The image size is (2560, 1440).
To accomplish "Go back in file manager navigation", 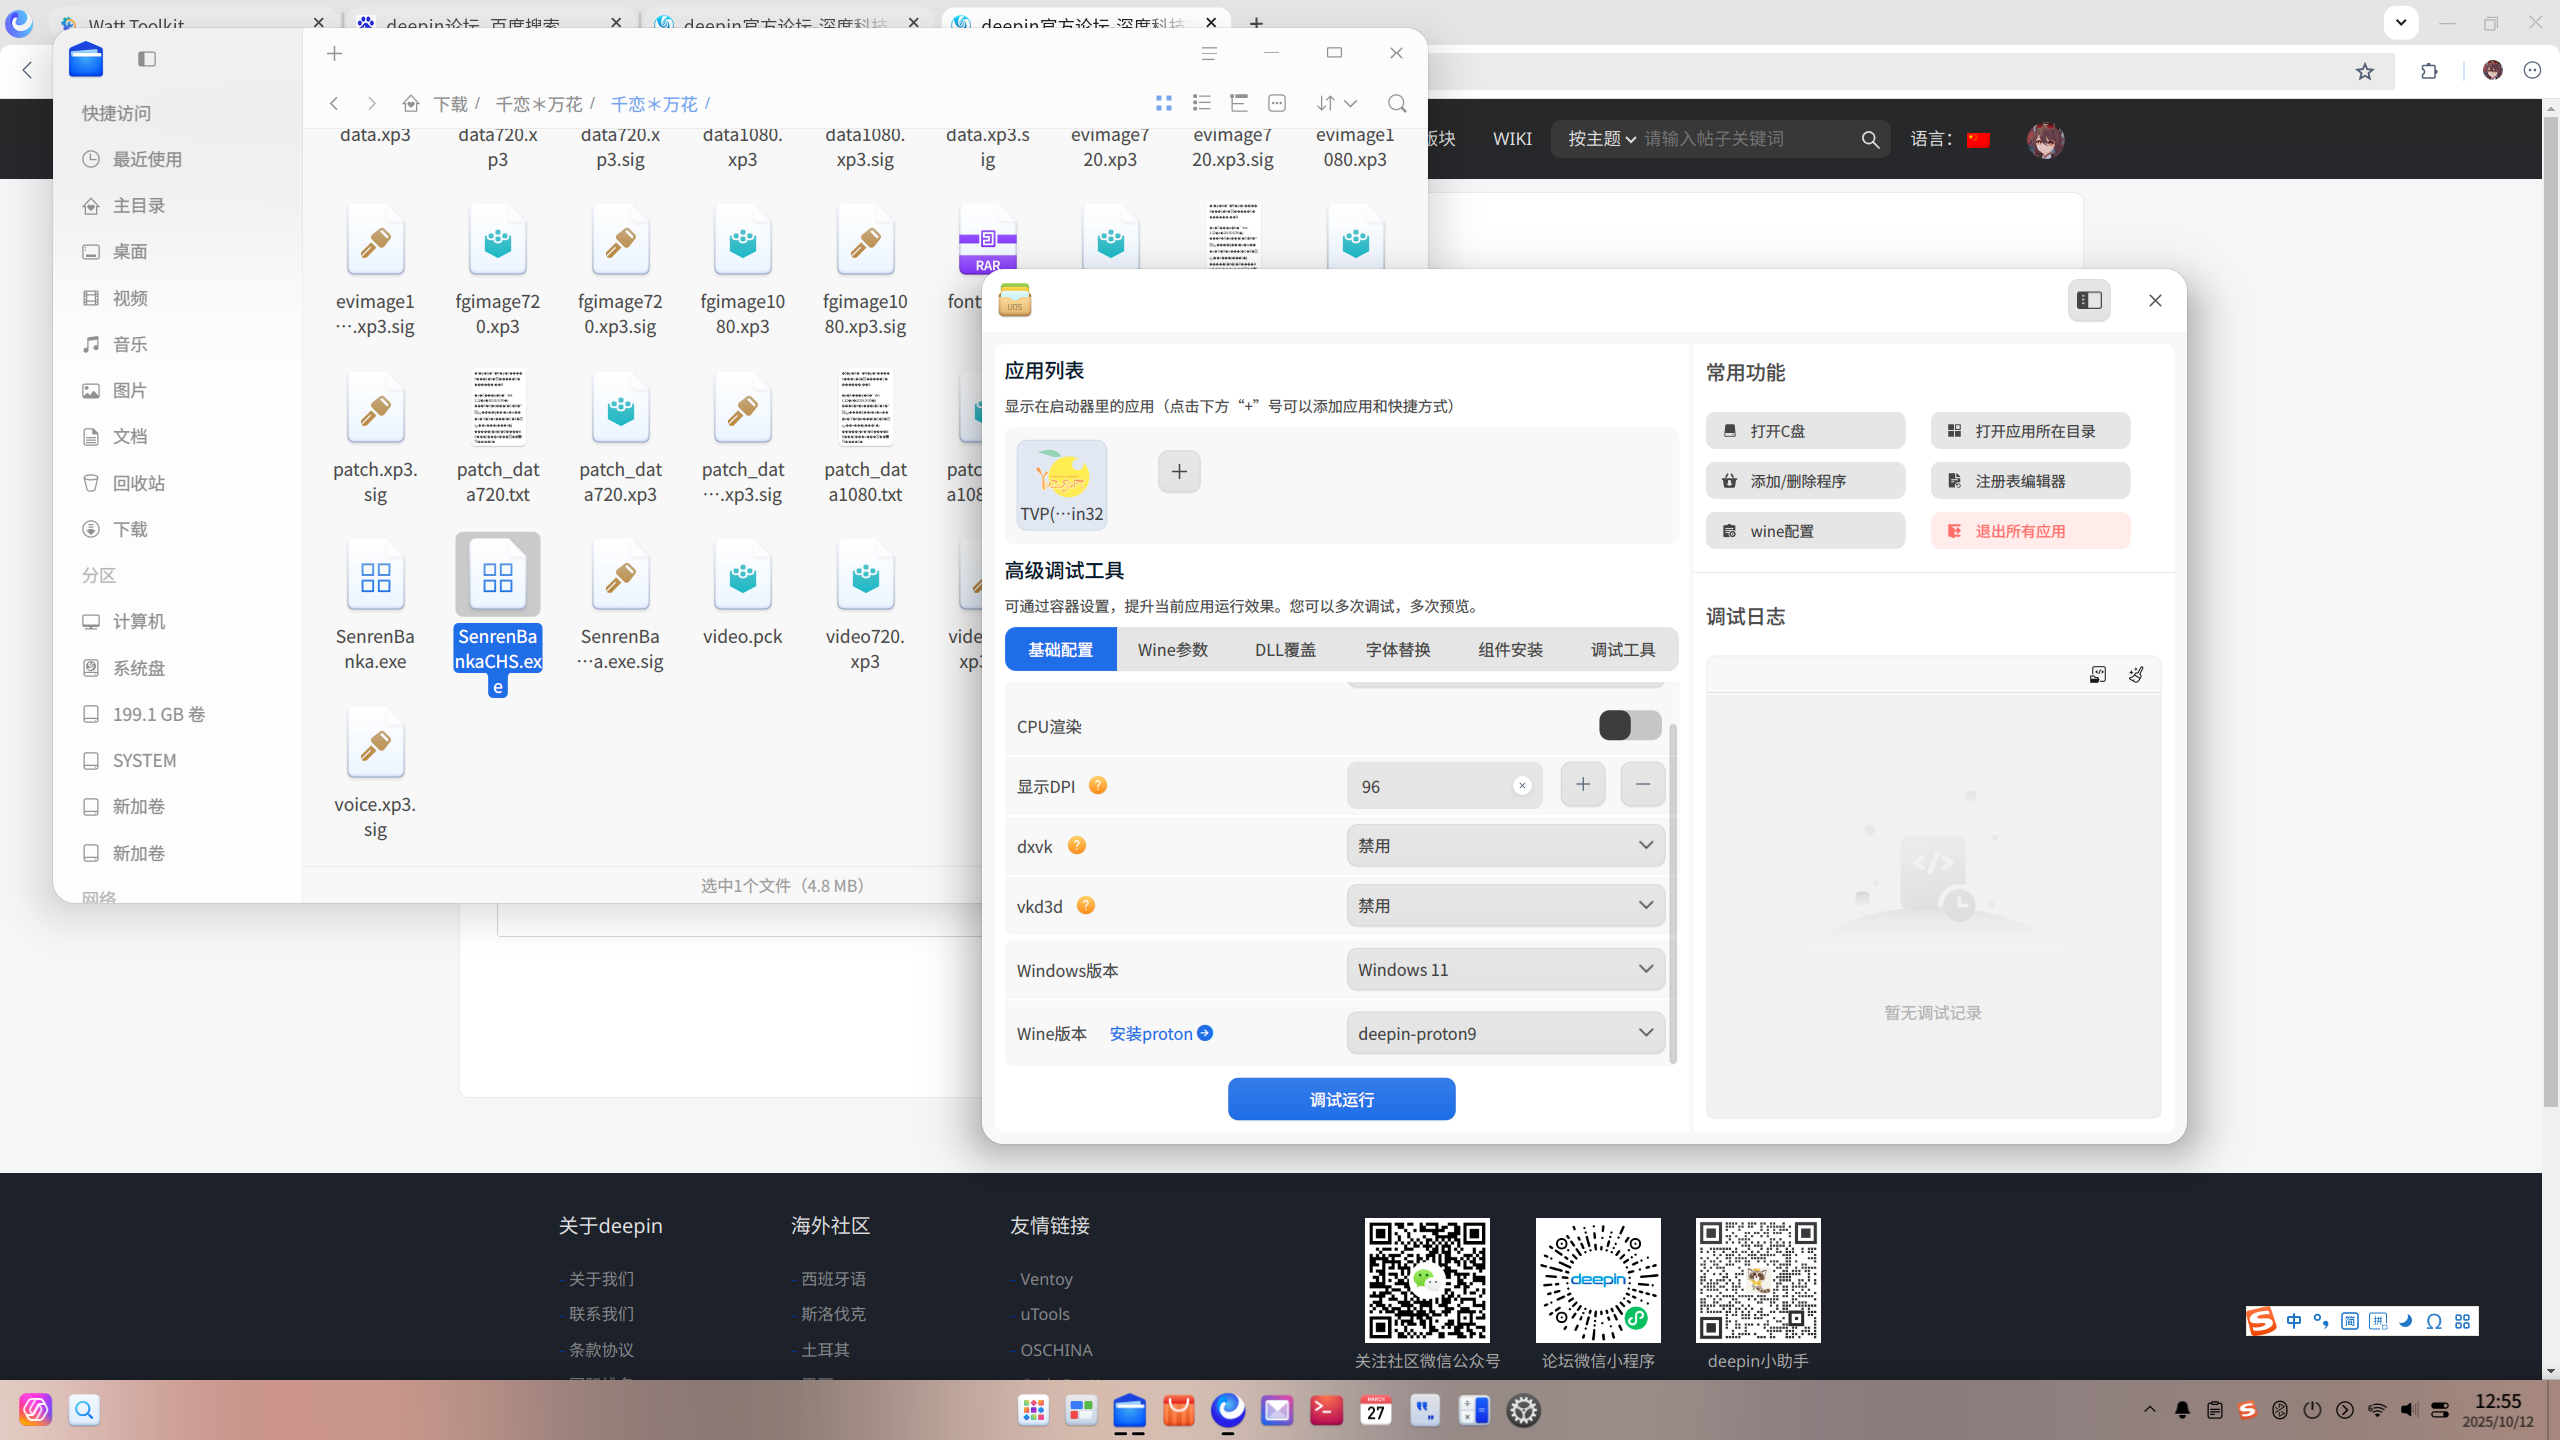I will point(334,103).
